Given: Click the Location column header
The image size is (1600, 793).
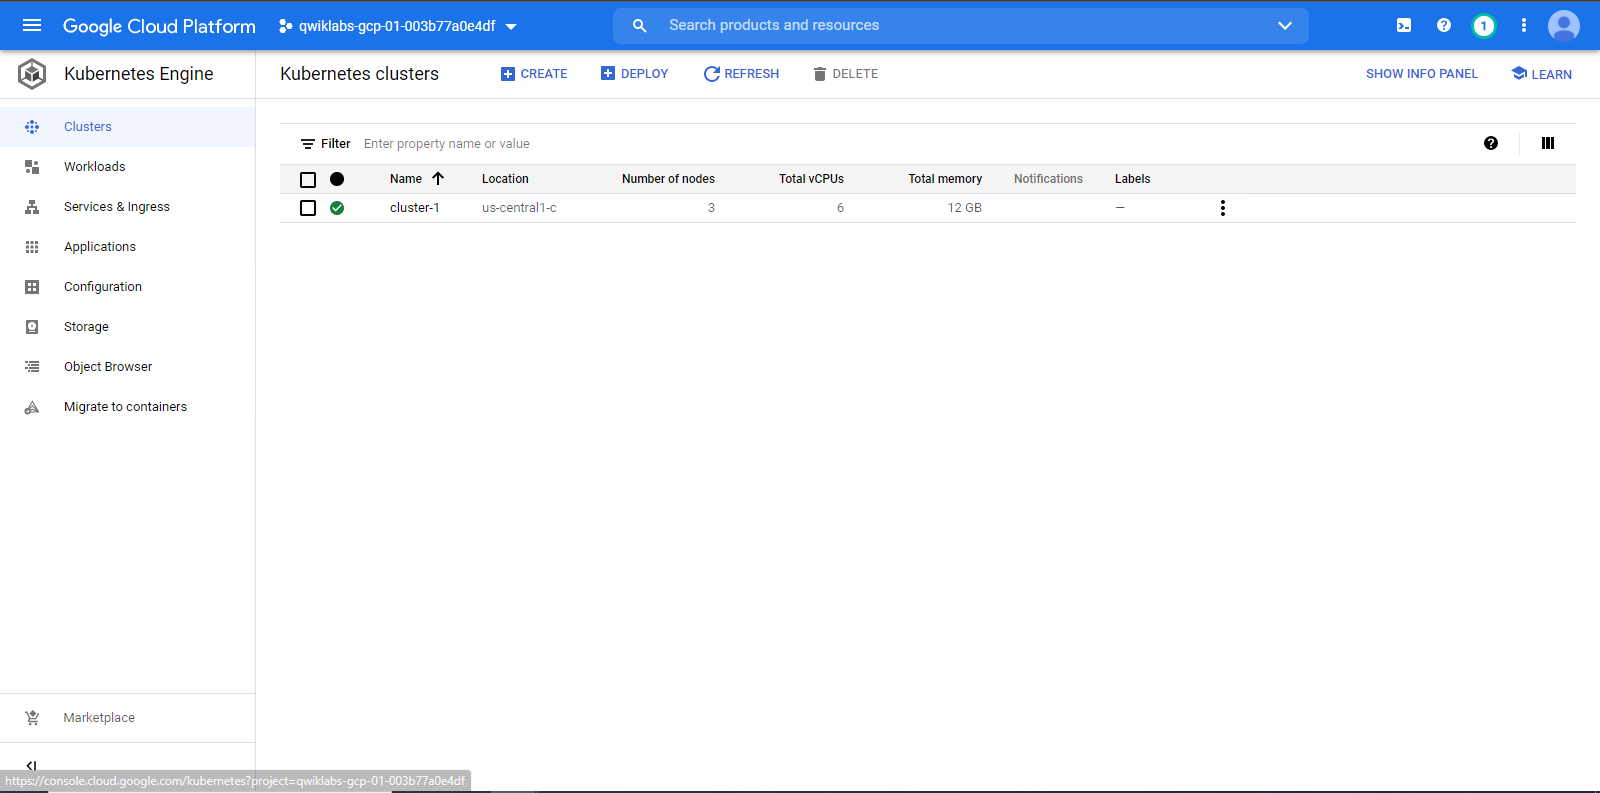Looking at the screenshot, I should tap(505, 179).
